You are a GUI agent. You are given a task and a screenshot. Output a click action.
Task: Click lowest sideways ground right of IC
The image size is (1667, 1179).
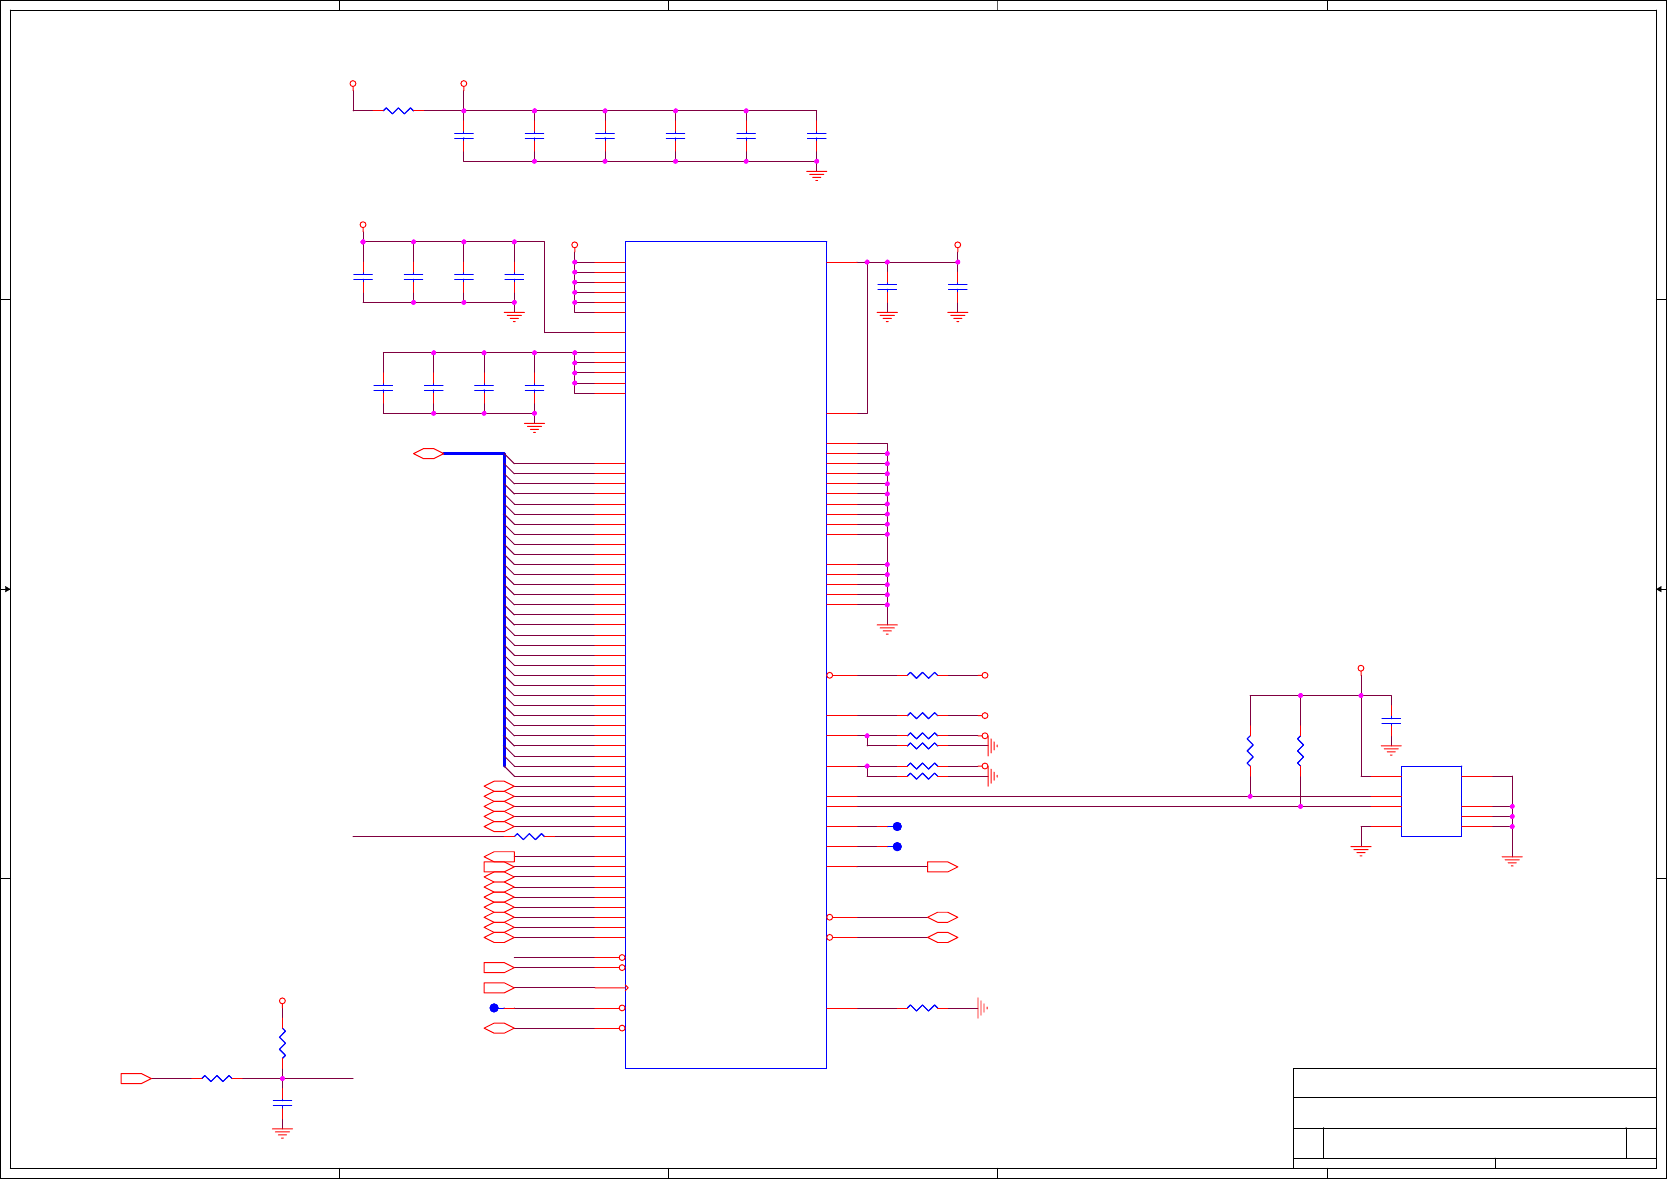coord(983,1008)
